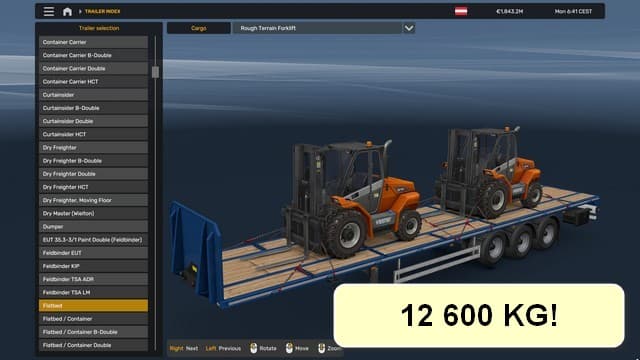Select Feldbinder TSA LM trailer

(x=93, y=292)
